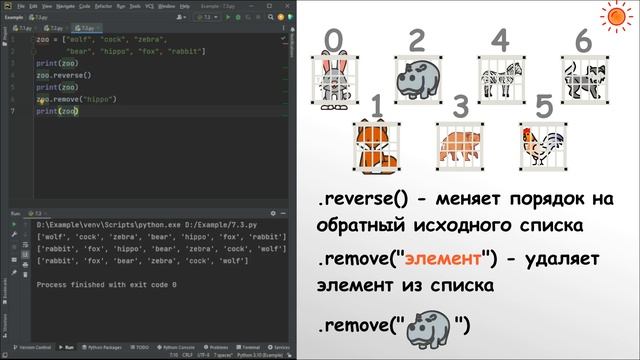Click the green inspection checkmark in editor
This screenshot has height=360, width=640.
(x=284, y=38)
